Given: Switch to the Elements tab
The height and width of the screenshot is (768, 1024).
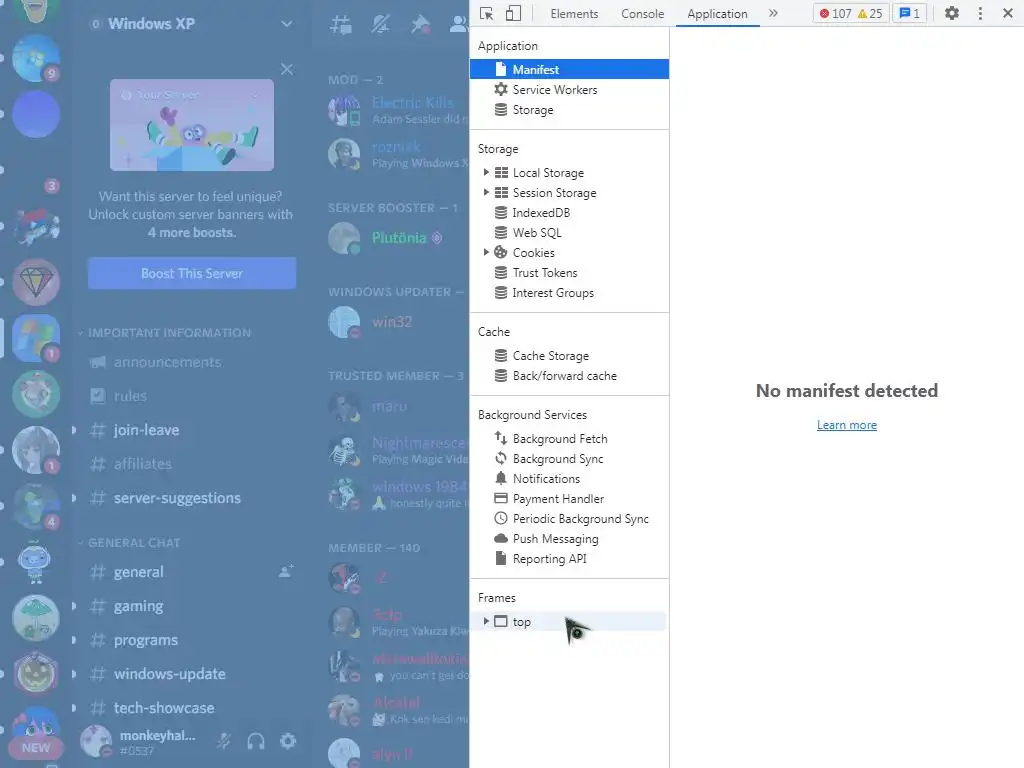Looking at the screenshot, I should point(574,13).
